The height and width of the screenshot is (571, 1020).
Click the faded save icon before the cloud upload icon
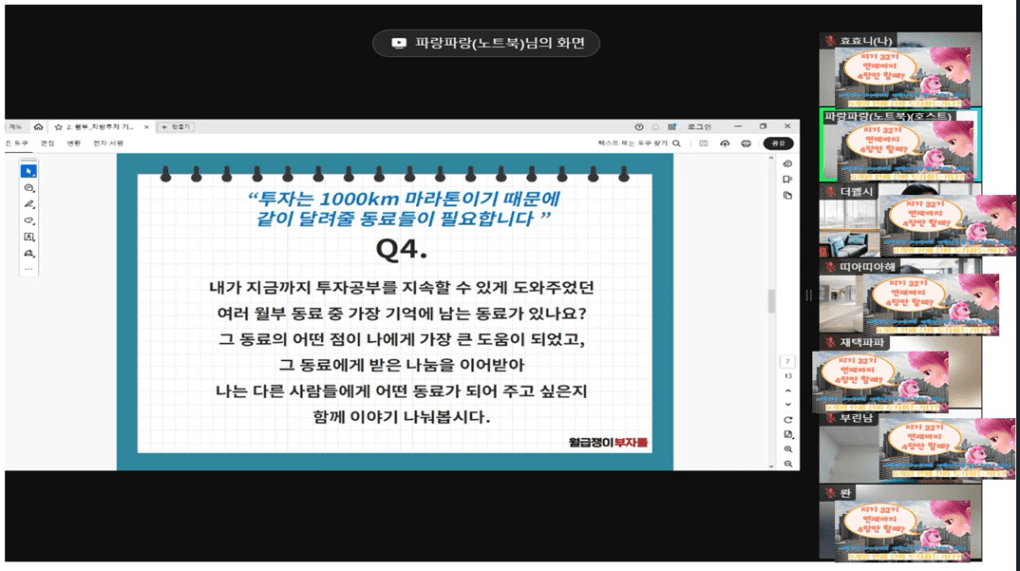click(x=703, y=143)
